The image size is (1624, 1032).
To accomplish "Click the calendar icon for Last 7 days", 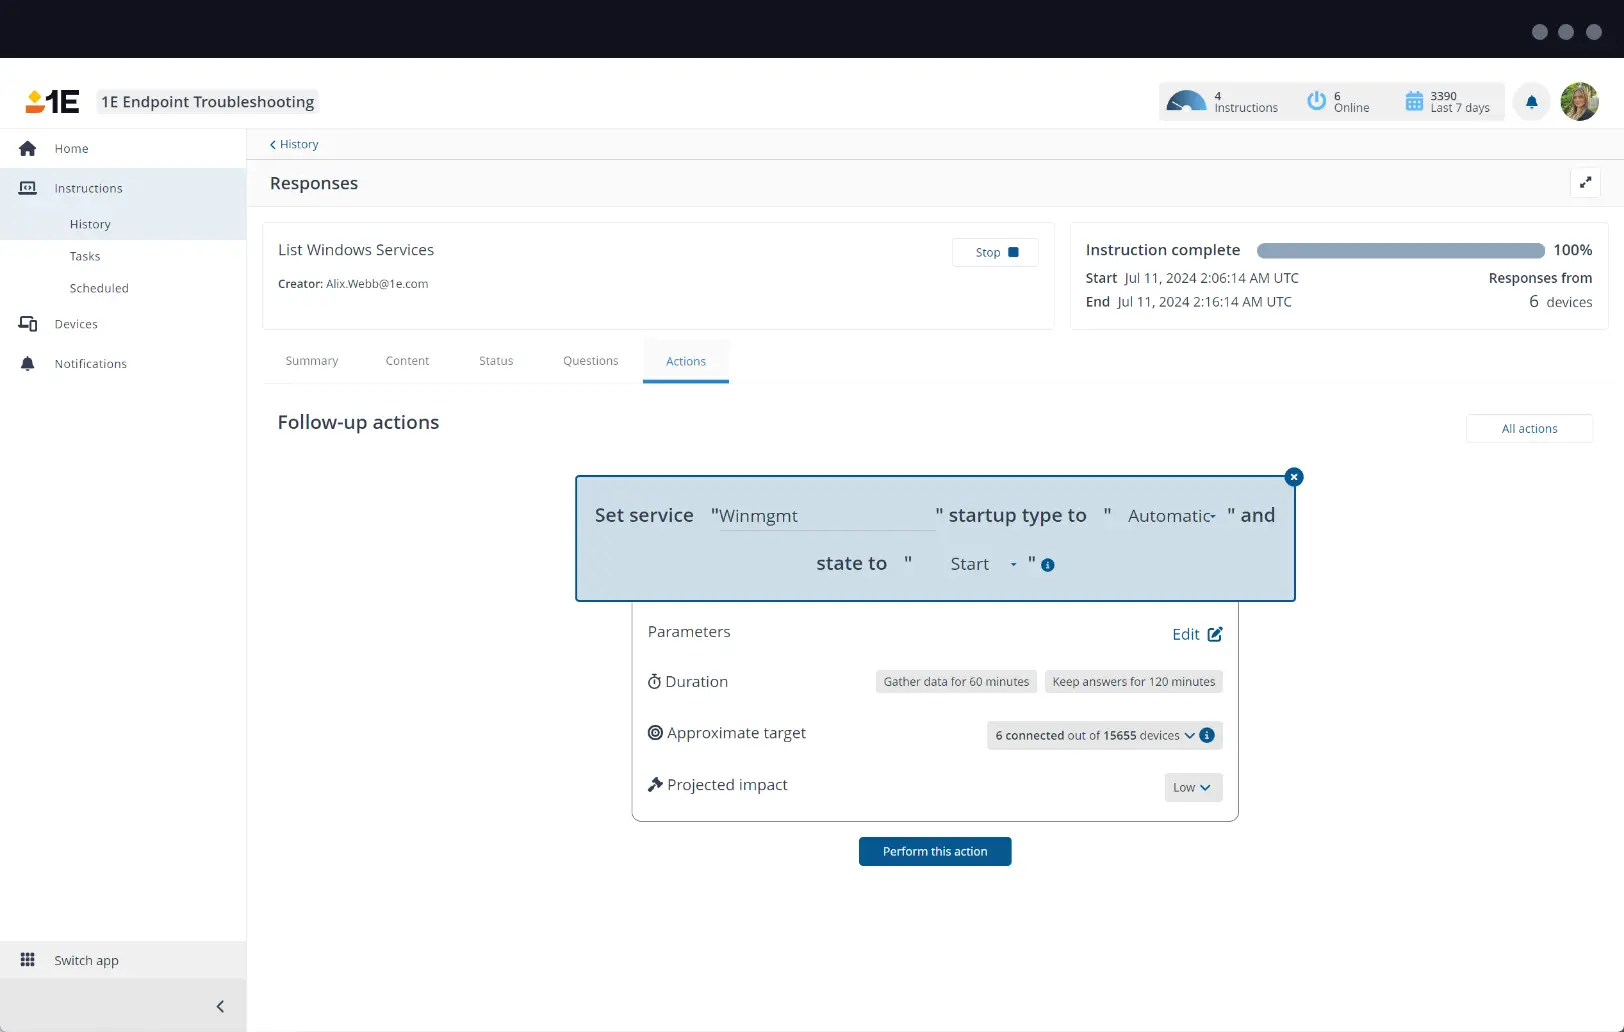I will click(1413, 100).
